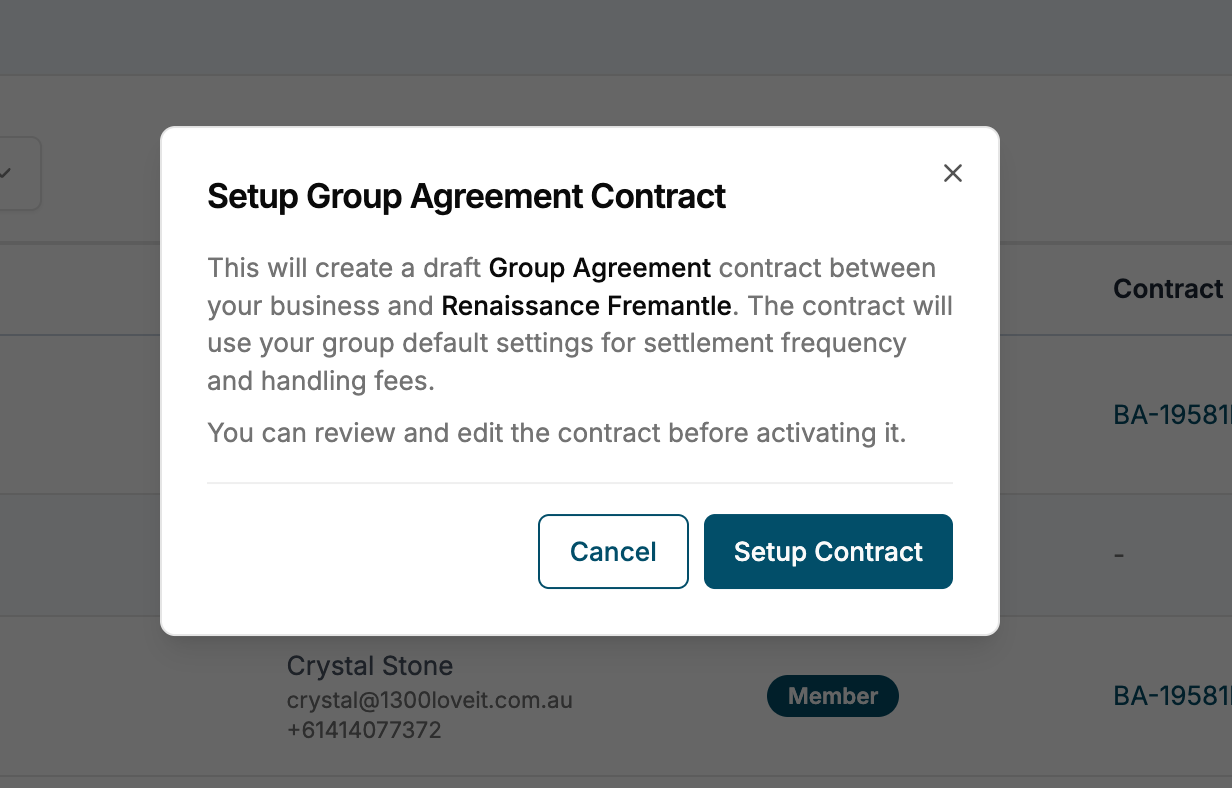Viewport: 1232px width, 788px height.
Task: Confirm with the Setup Contract button
Action: 828,551
